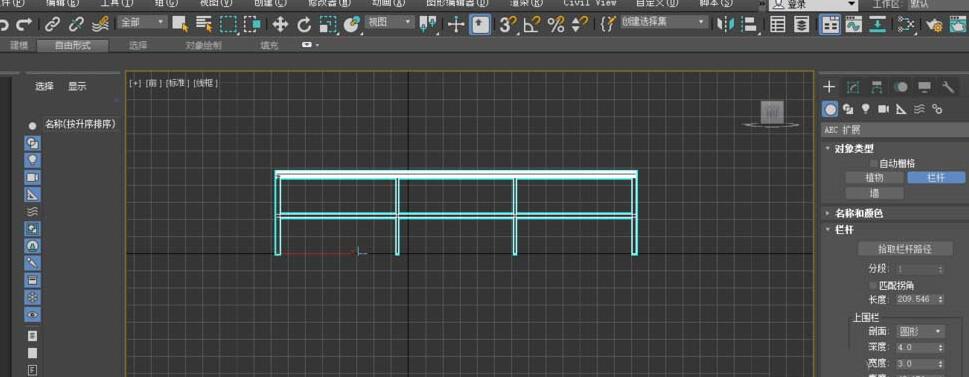969x377 pixels.
Task: Open the 全部 selection filter dropdown
Action: (x=143, y=22)
